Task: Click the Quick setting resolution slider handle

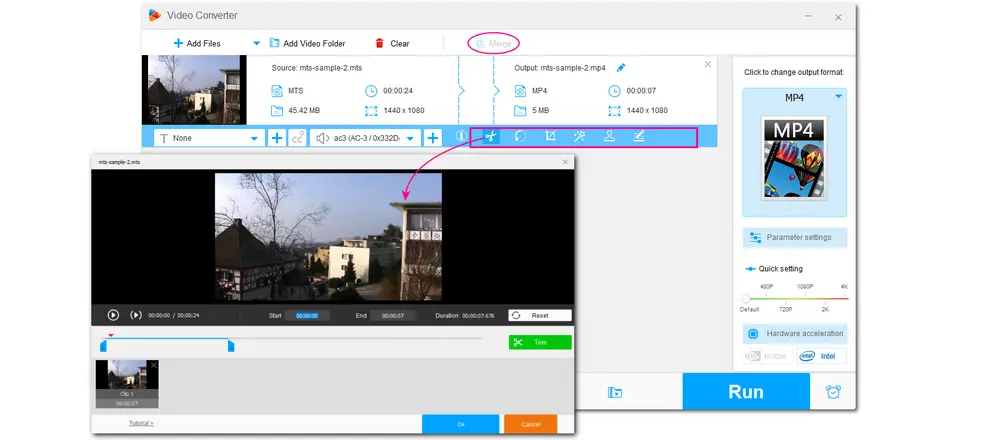Action: pos(746,298)
